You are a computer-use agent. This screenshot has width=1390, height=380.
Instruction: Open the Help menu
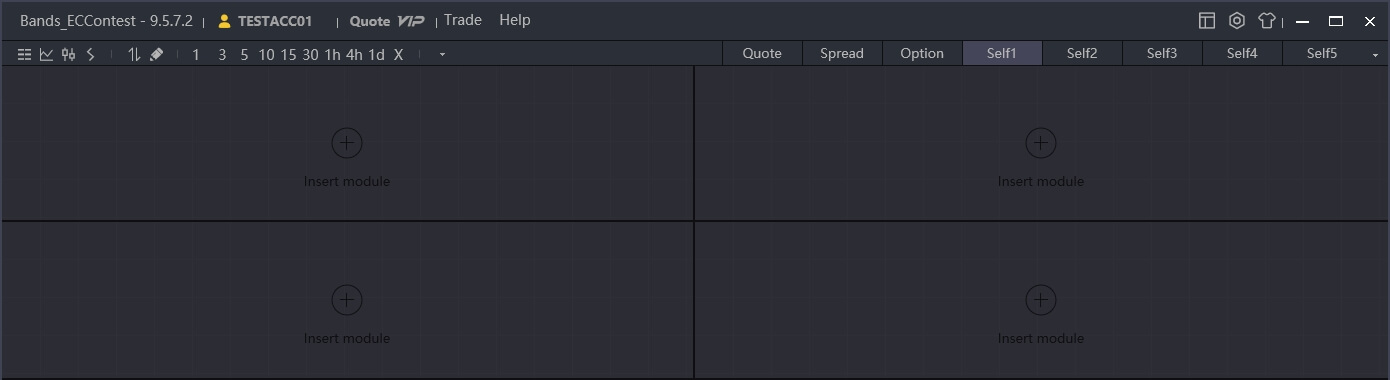[x=515, y=20]
